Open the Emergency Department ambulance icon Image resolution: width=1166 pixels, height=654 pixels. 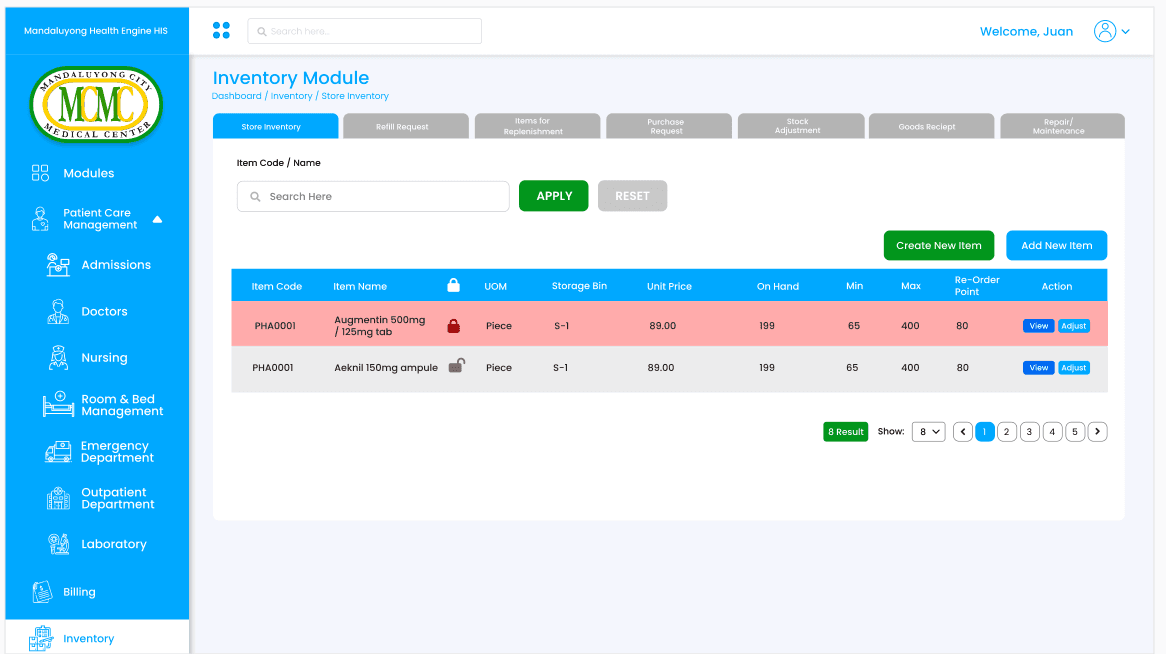(x=58, y=452)
